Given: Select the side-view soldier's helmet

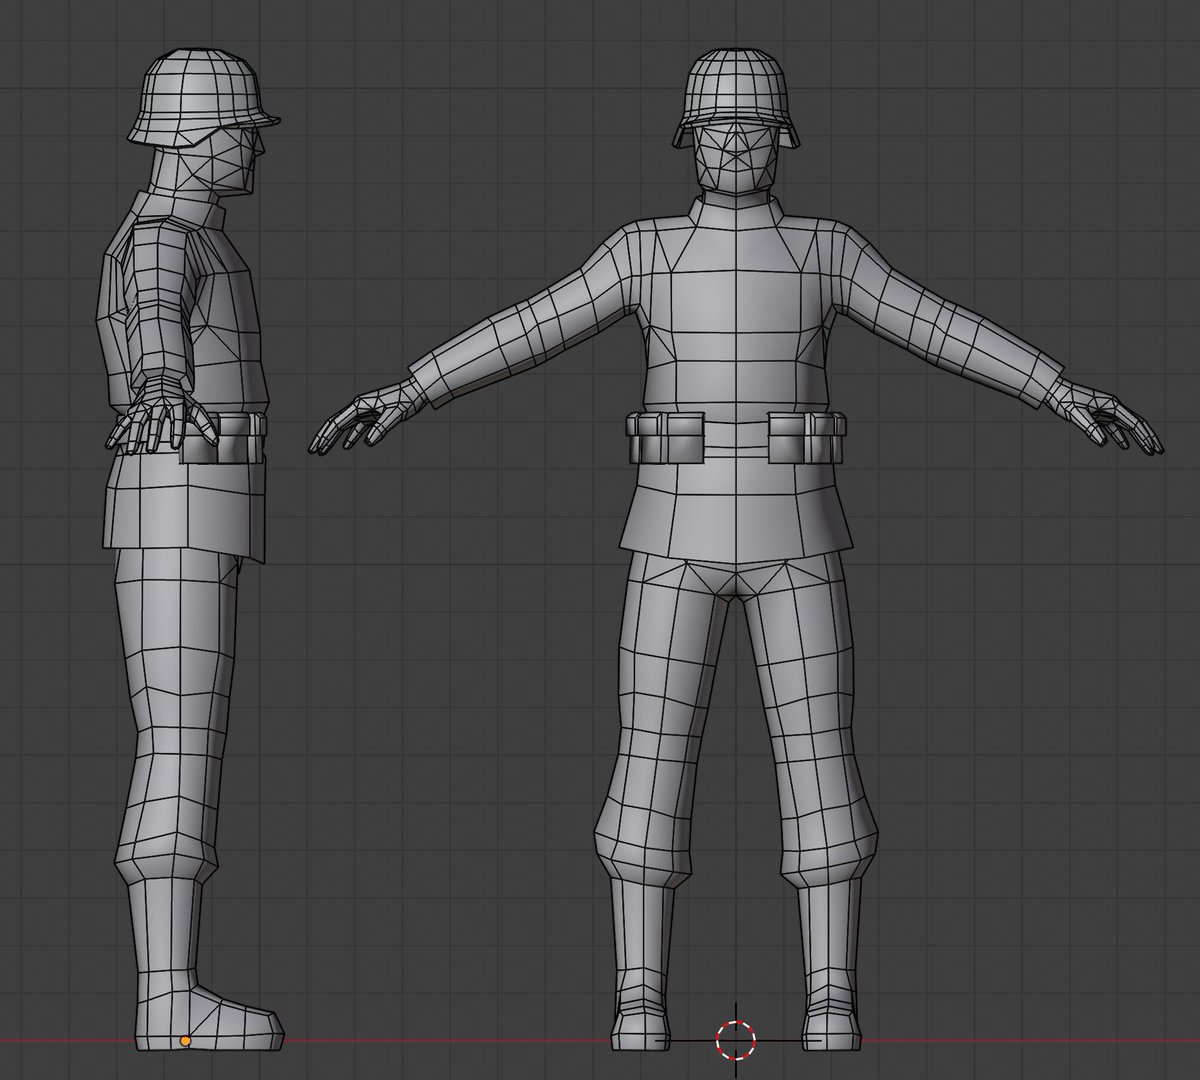Looking at the screenshot, I should (203, 96).
